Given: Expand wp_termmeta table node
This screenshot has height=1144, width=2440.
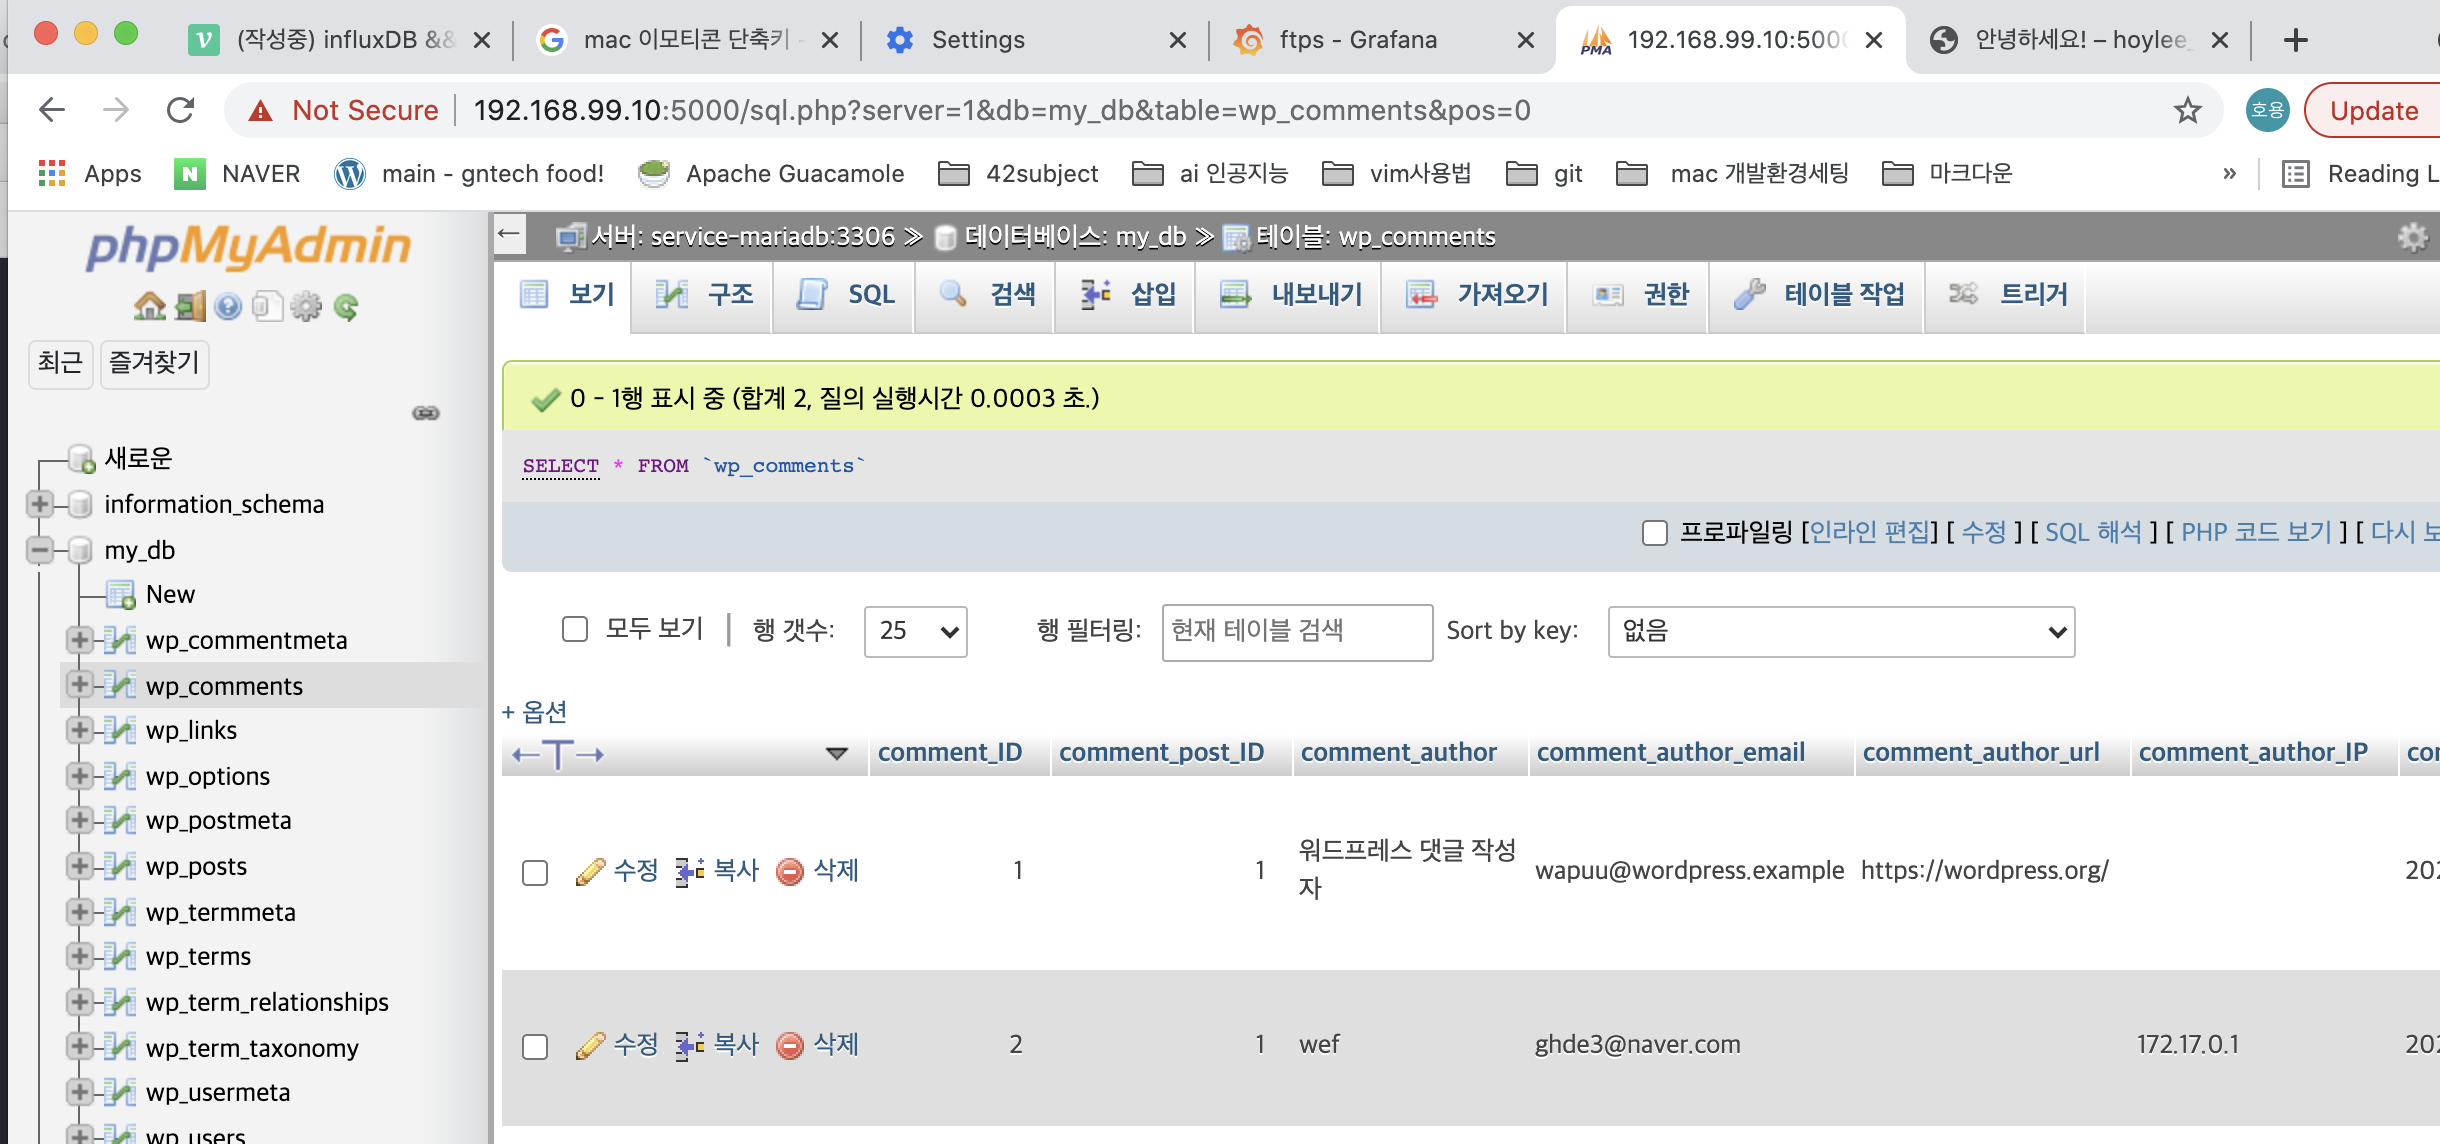Looking at the screenshot, I should coord(79,912).
